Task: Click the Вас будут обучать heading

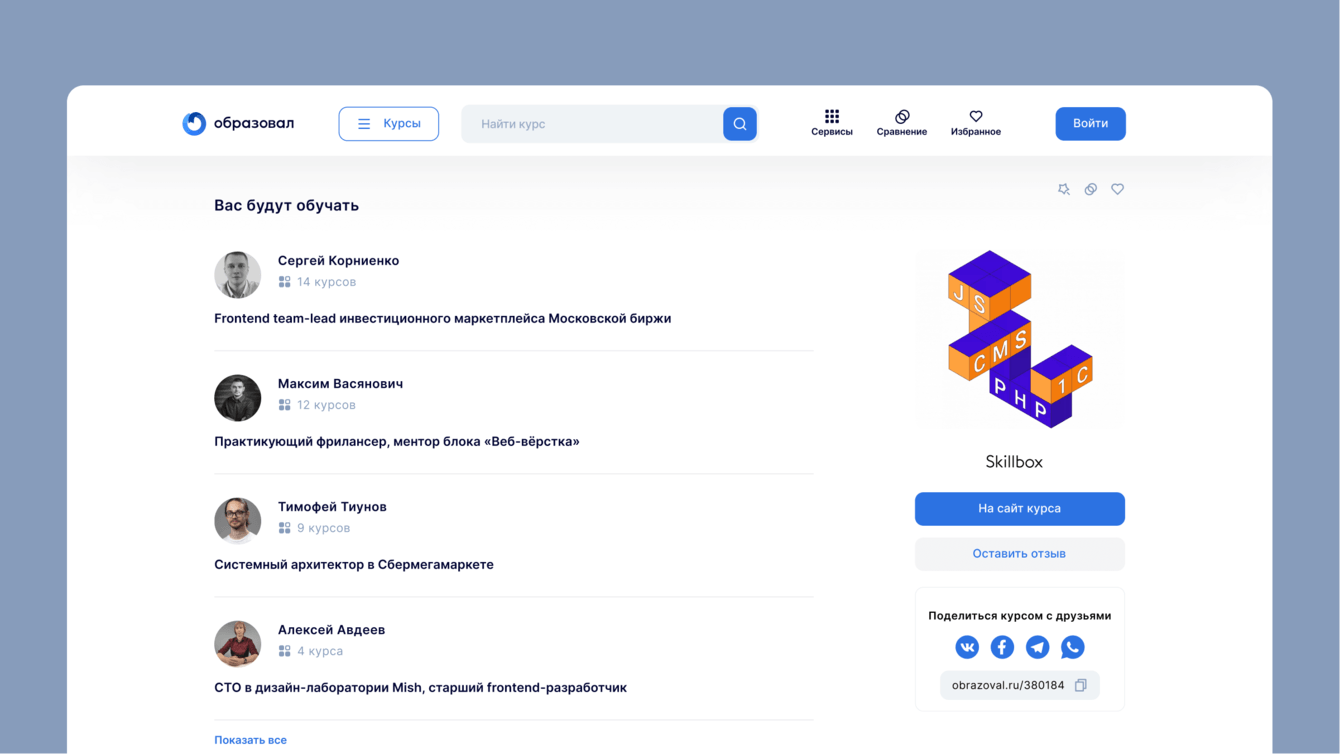Action: point(286,205)
